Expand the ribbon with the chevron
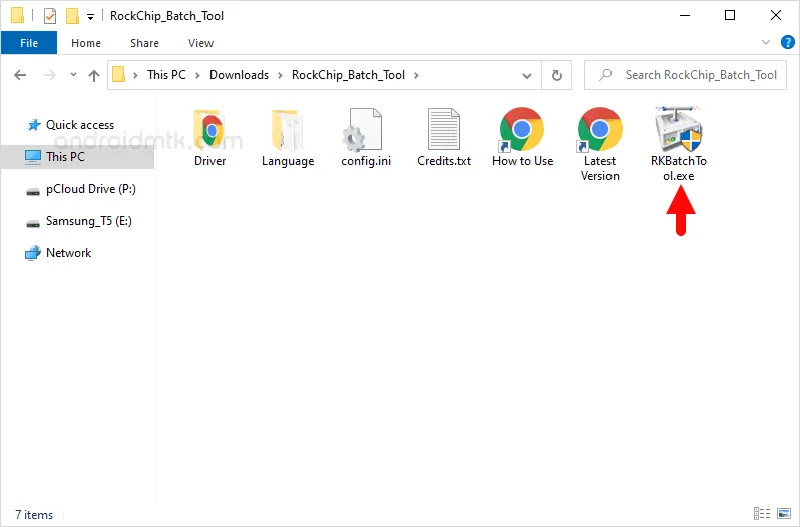The height and width of the screenshot is (527, 800). pyautogui.click(x=766, y=42)
